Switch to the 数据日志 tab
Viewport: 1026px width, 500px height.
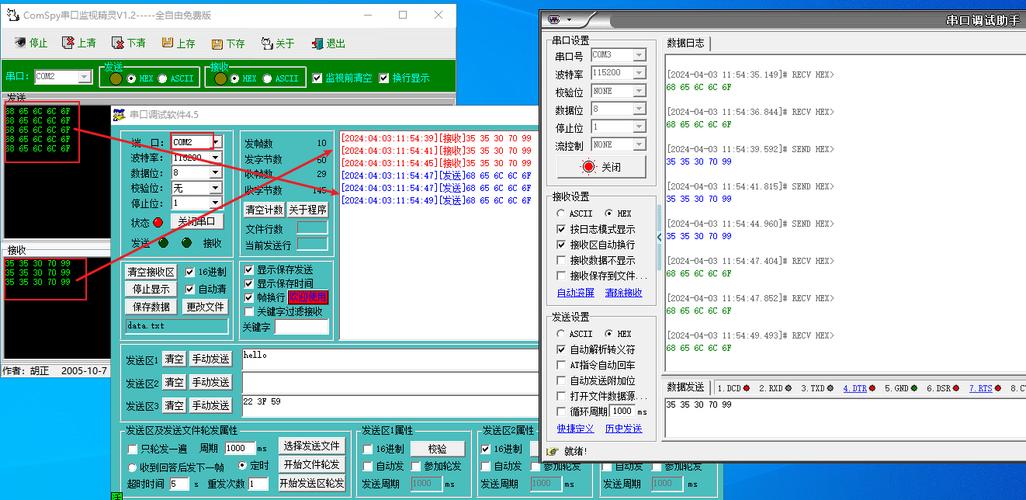(x=685, y=43)
